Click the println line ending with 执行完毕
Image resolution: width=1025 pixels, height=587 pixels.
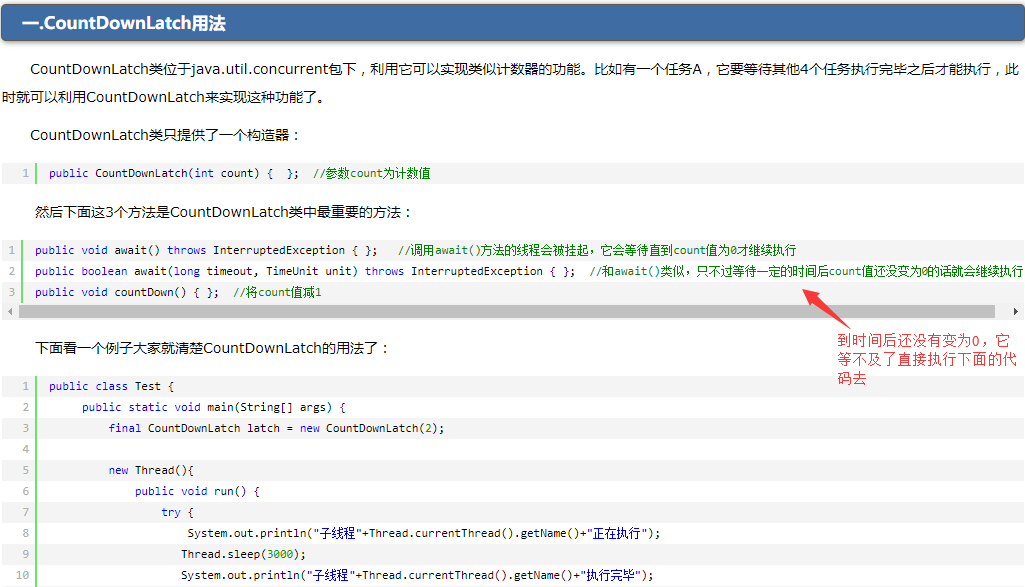[417, 575]
